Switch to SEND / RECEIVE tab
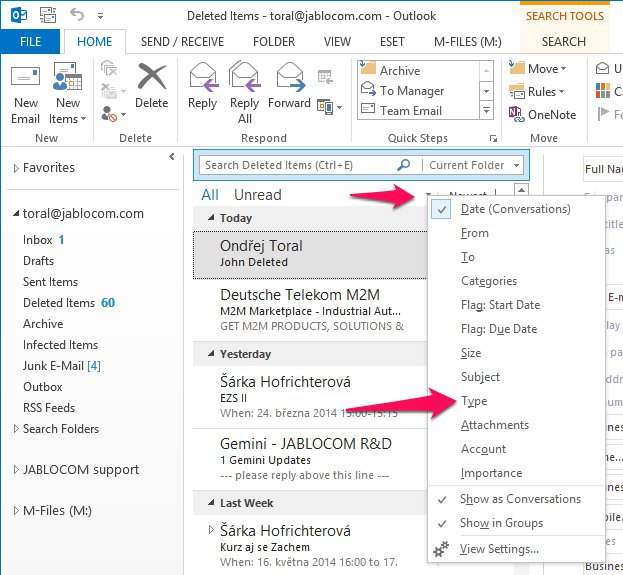 click(182, 41)
